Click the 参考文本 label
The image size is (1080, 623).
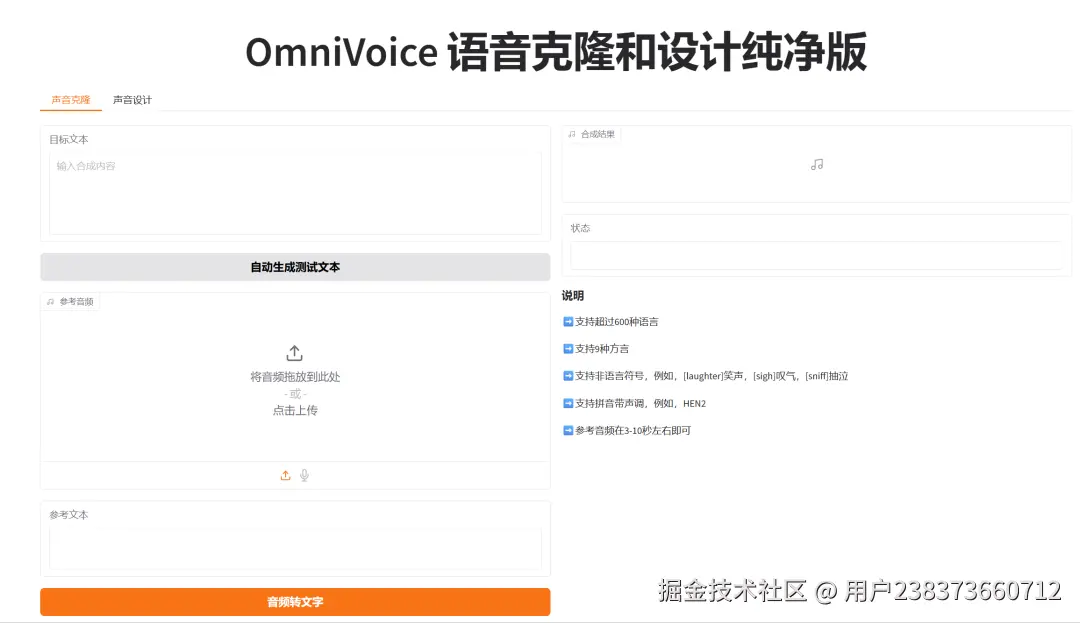click(69, 514)
